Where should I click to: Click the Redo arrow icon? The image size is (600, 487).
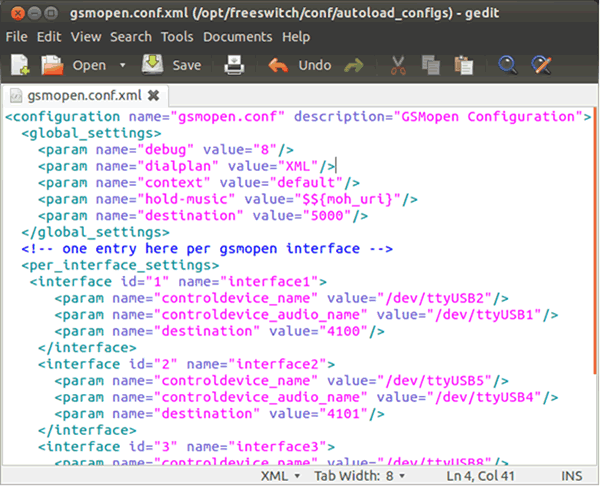click(x=353, y=66)
